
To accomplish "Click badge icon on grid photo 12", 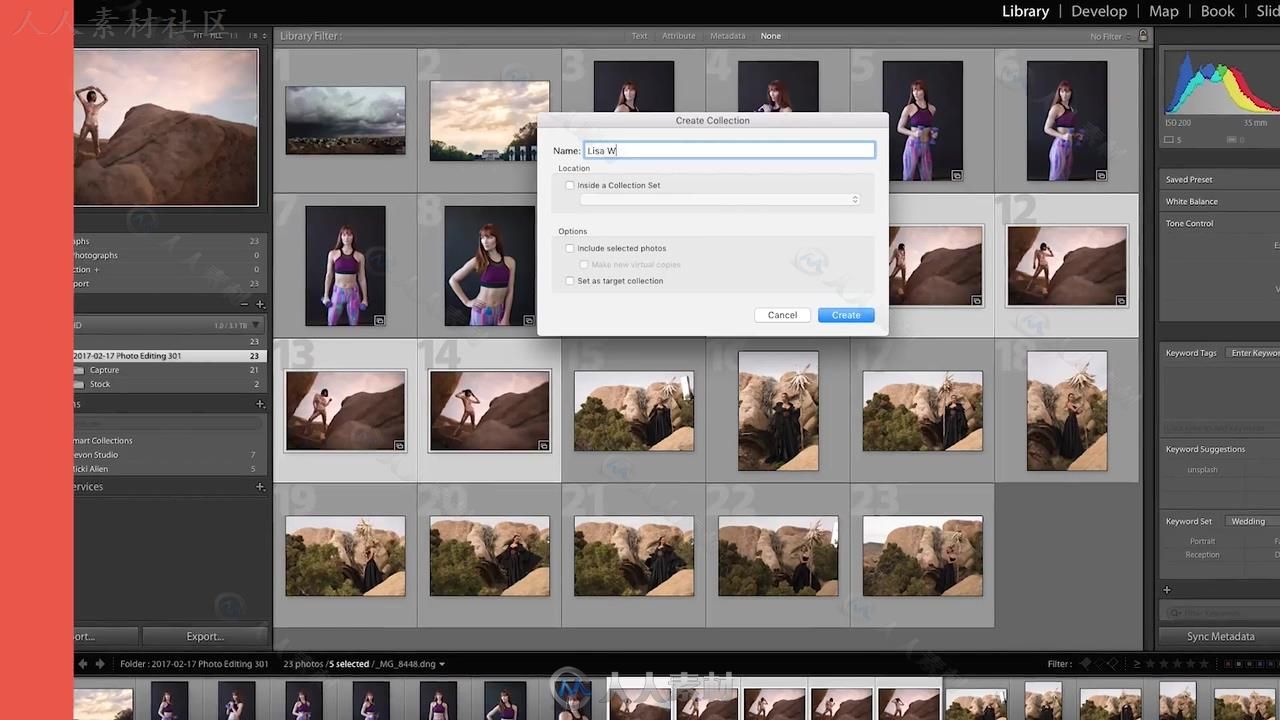I will [1121, 300].
